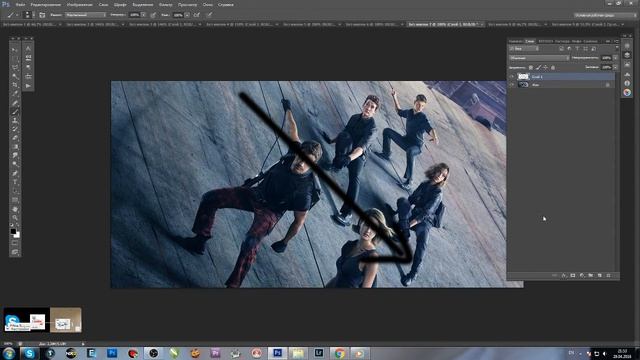The height and width of the screenshot is (360, 640).
Task: Select the Eraser tool
Action: point(15,138)
